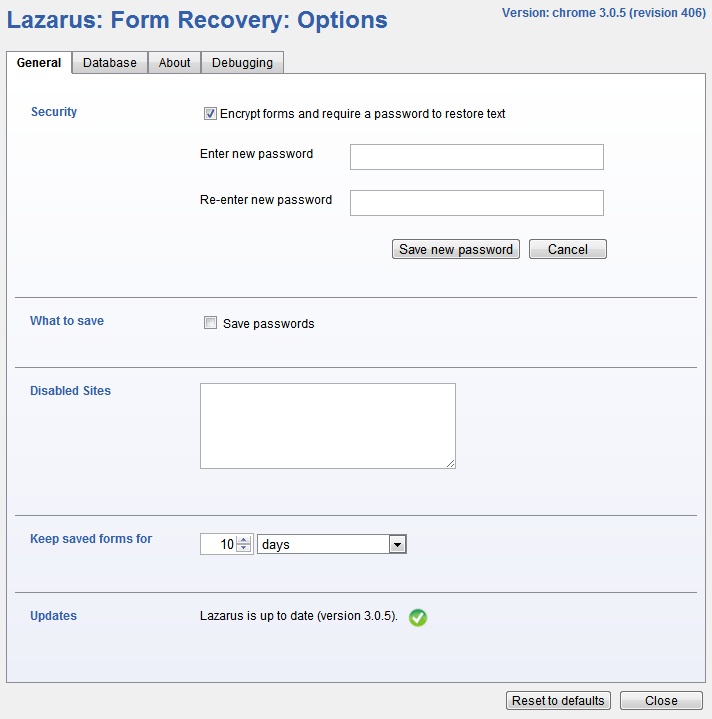The image size is (712, 719).
Task: Focus the Re-enter new password field
Action: (x=476, y=203)
